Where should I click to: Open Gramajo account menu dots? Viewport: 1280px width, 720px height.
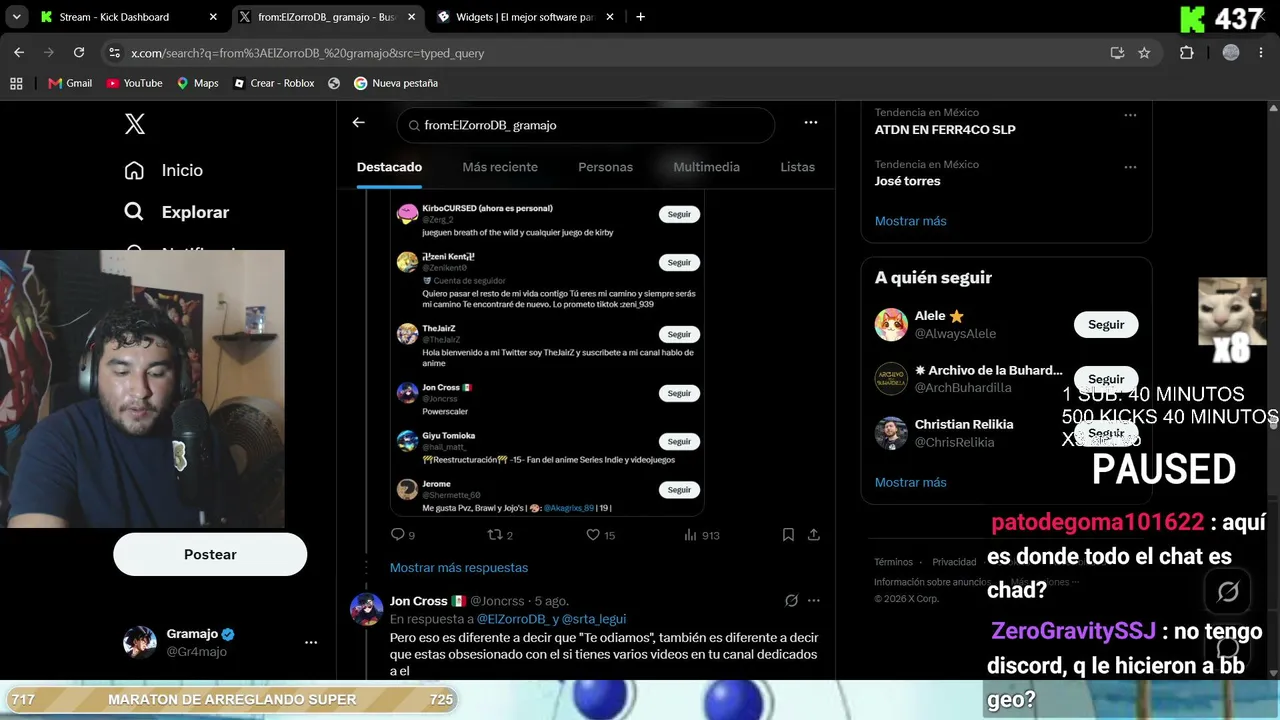point(311,643)
